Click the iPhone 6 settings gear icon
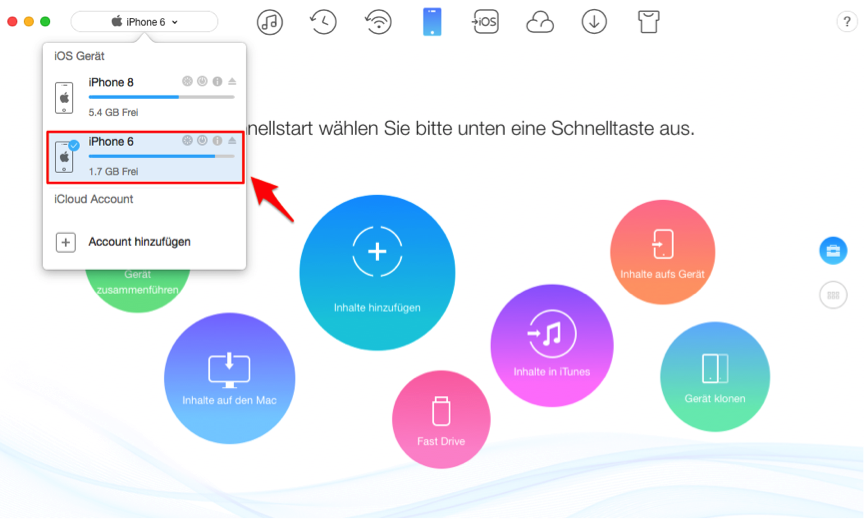The height and width of the screenshot is (519, 864). coord(187,141)
